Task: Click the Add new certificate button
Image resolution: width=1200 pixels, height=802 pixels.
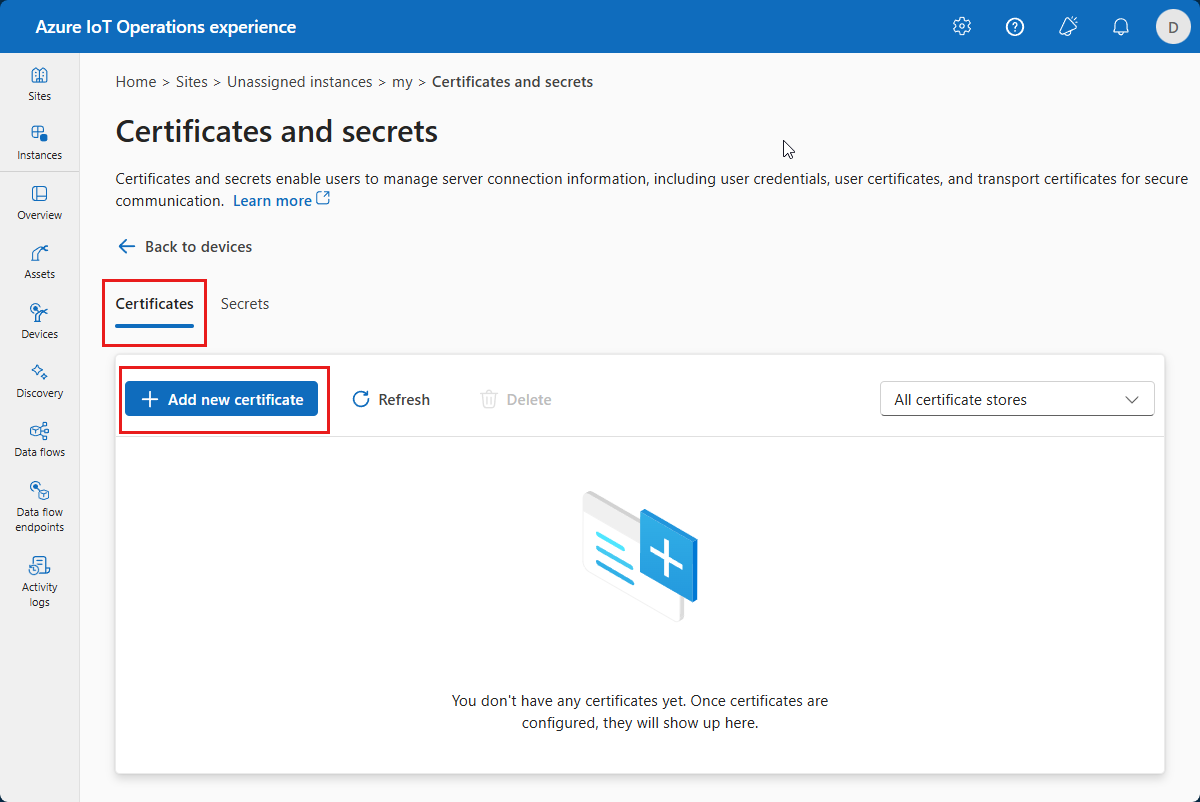Action: pos(222,400)
